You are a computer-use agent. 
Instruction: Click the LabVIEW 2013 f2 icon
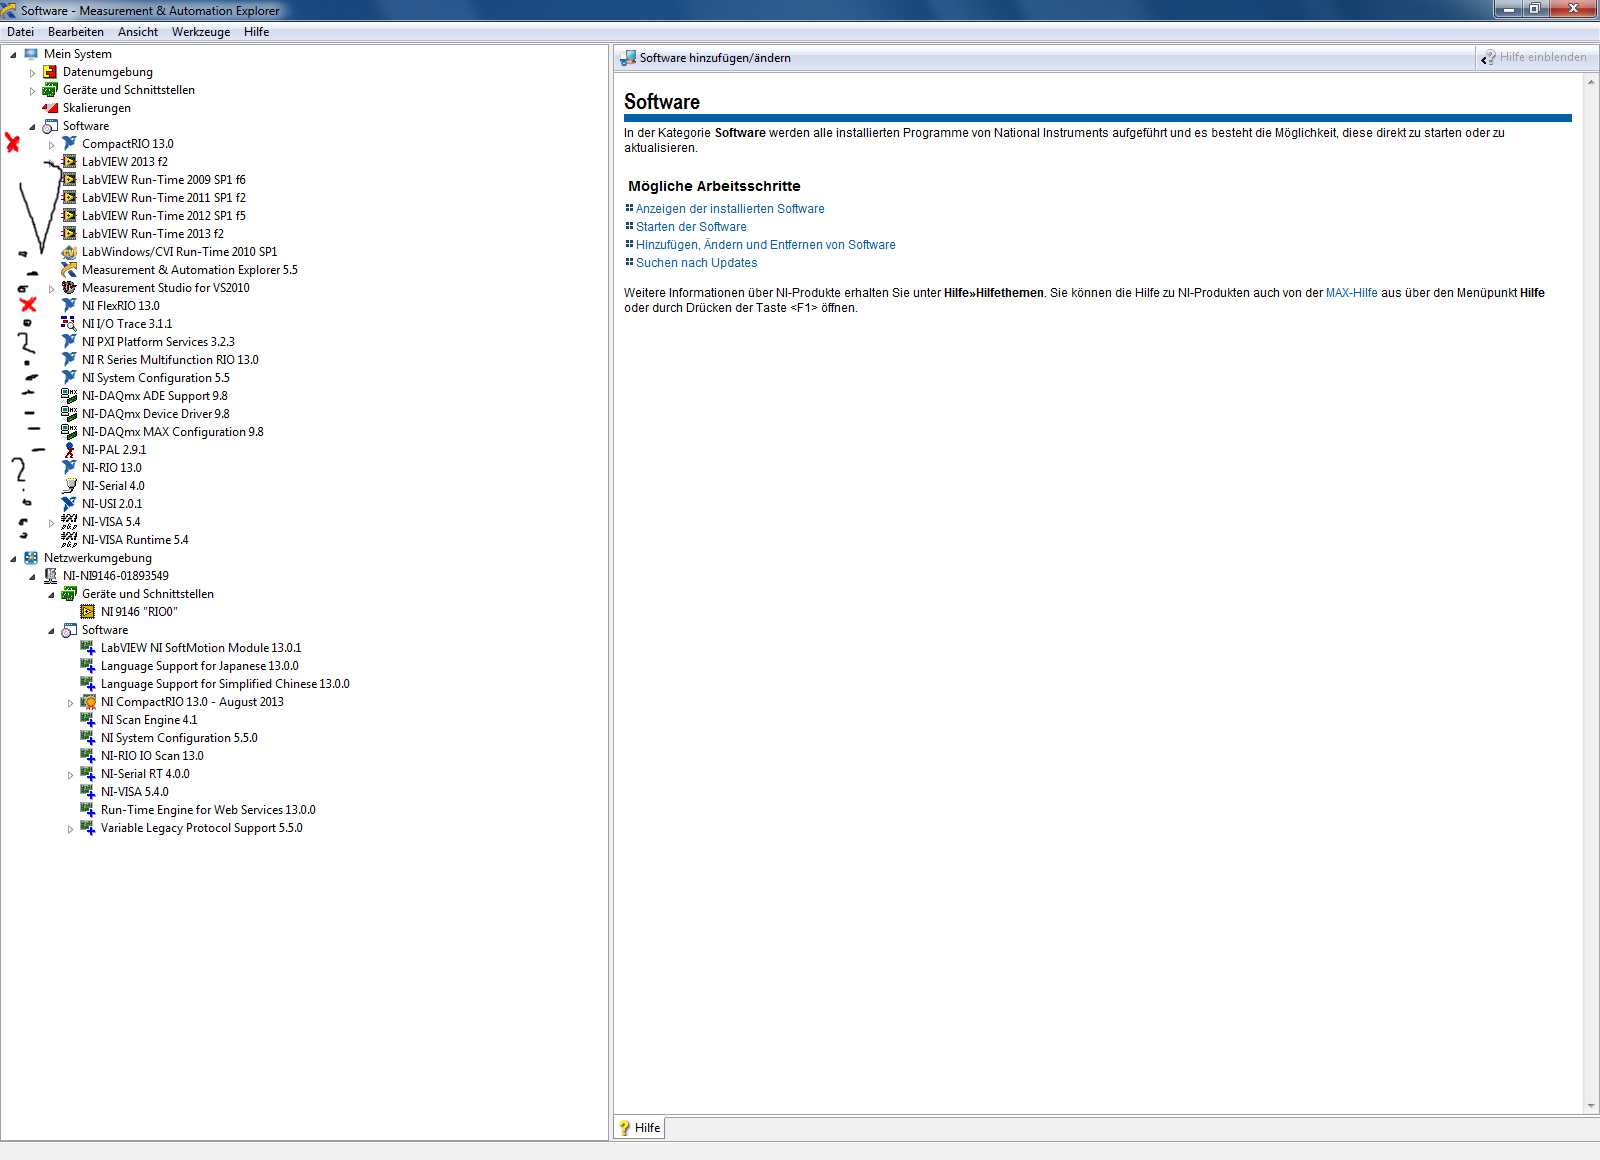(69, 162)
